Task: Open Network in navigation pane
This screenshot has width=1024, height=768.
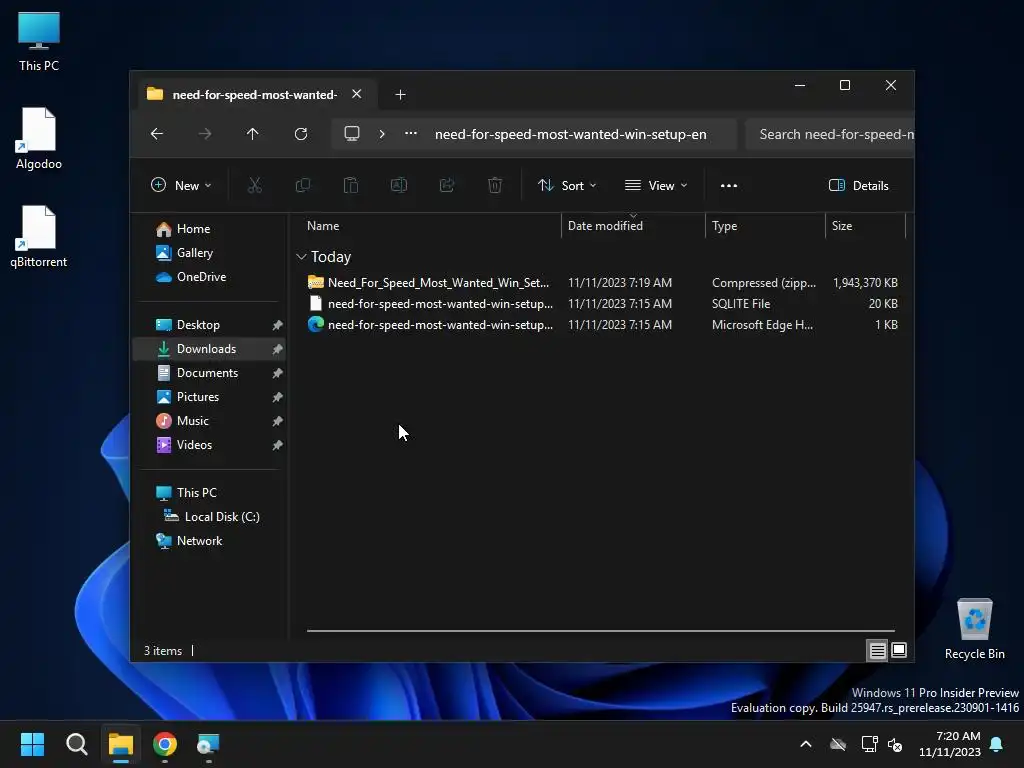Action: coord(189,541)
